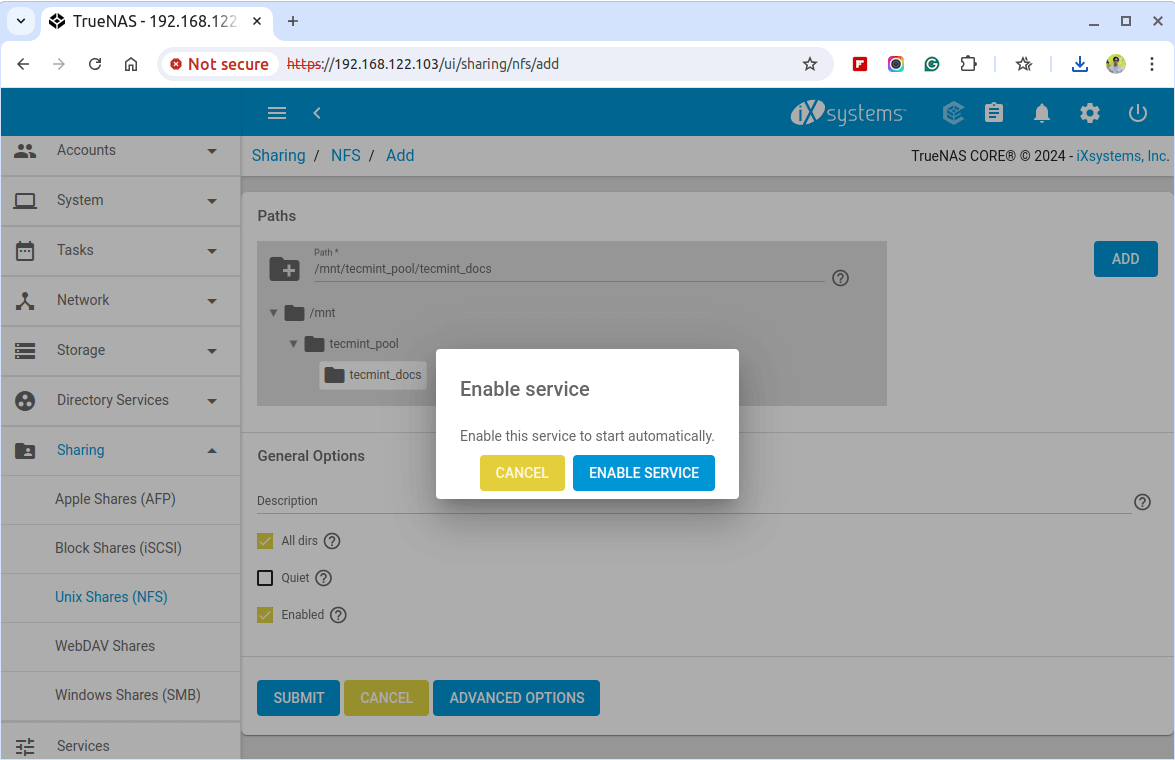The width and height of the screenshot is (1175, 760).
Task: Expand the Storage menu arrow
Action: [x=212, y=350]
